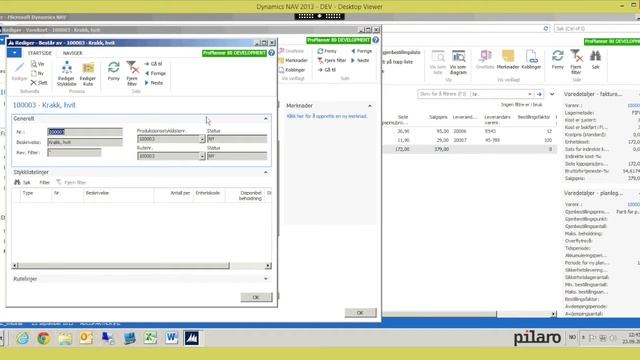Click the Ny new-document action
Image resolution: width=640 pixels, height=360 pixels.
38,73
